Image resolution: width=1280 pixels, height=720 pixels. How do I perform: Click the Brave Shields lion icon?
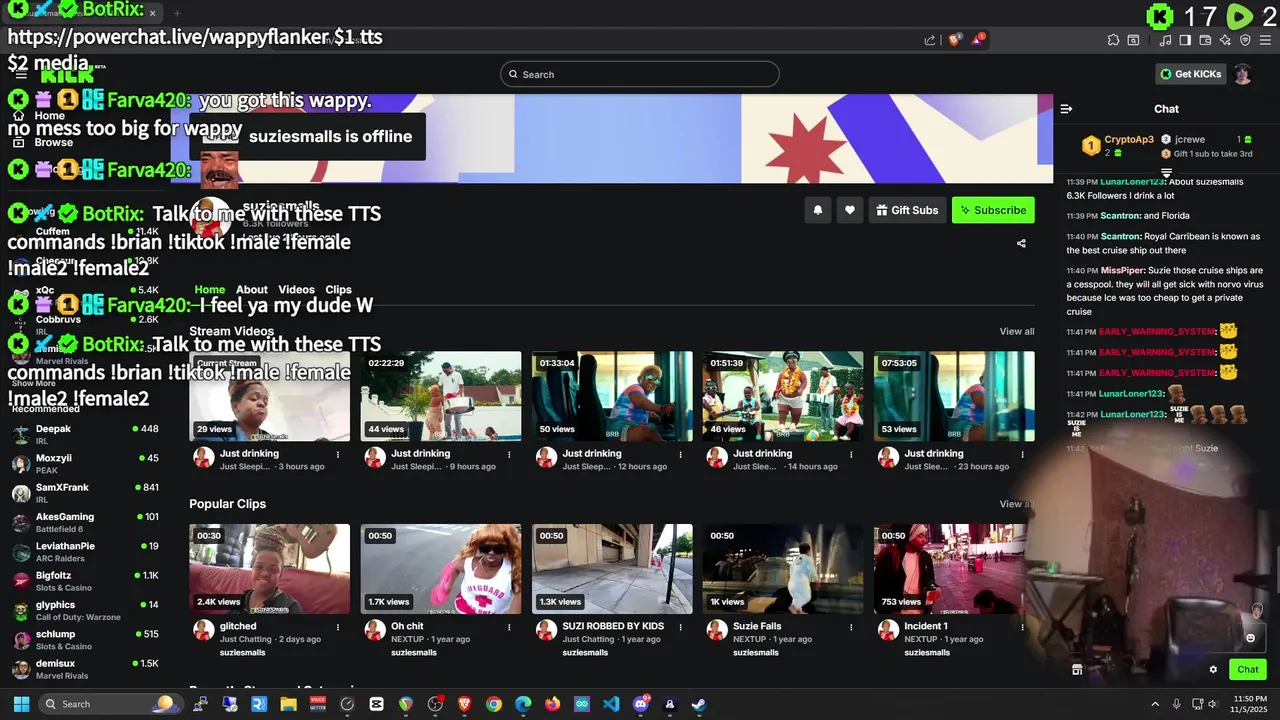pos(955,40)
